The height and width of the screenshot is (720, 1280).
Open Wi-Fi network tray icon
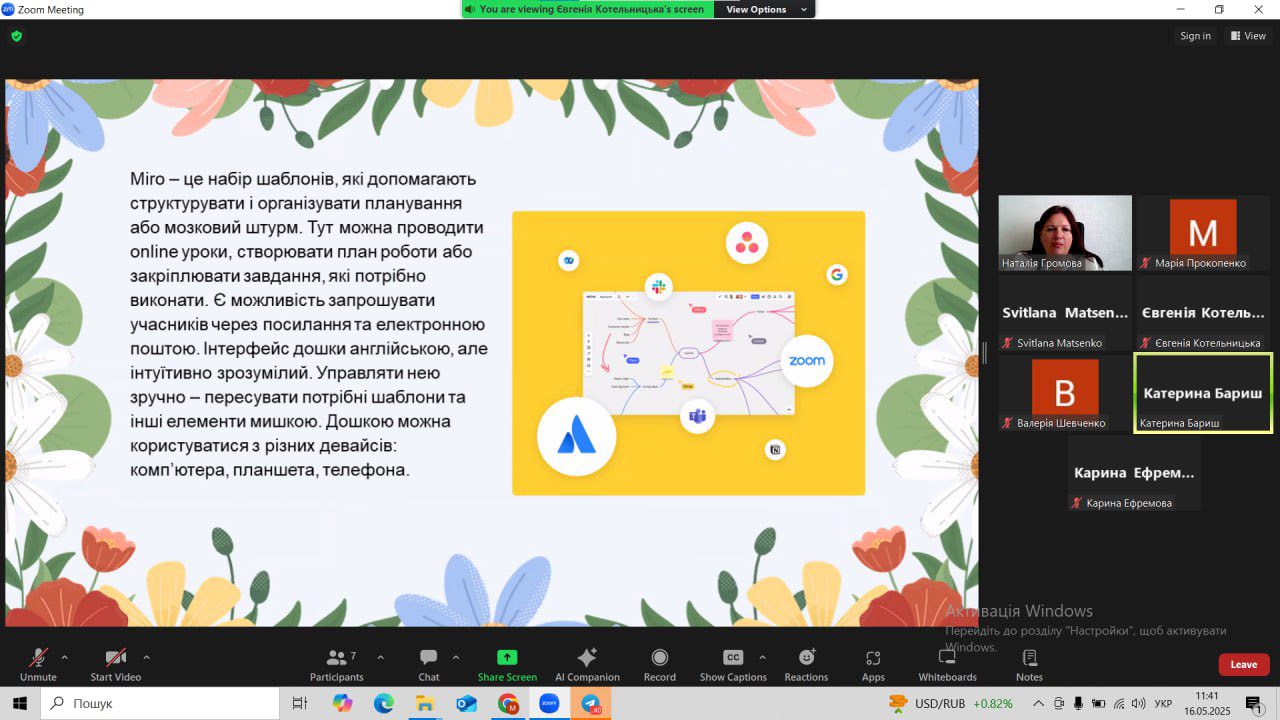[x=1119, y=703]
